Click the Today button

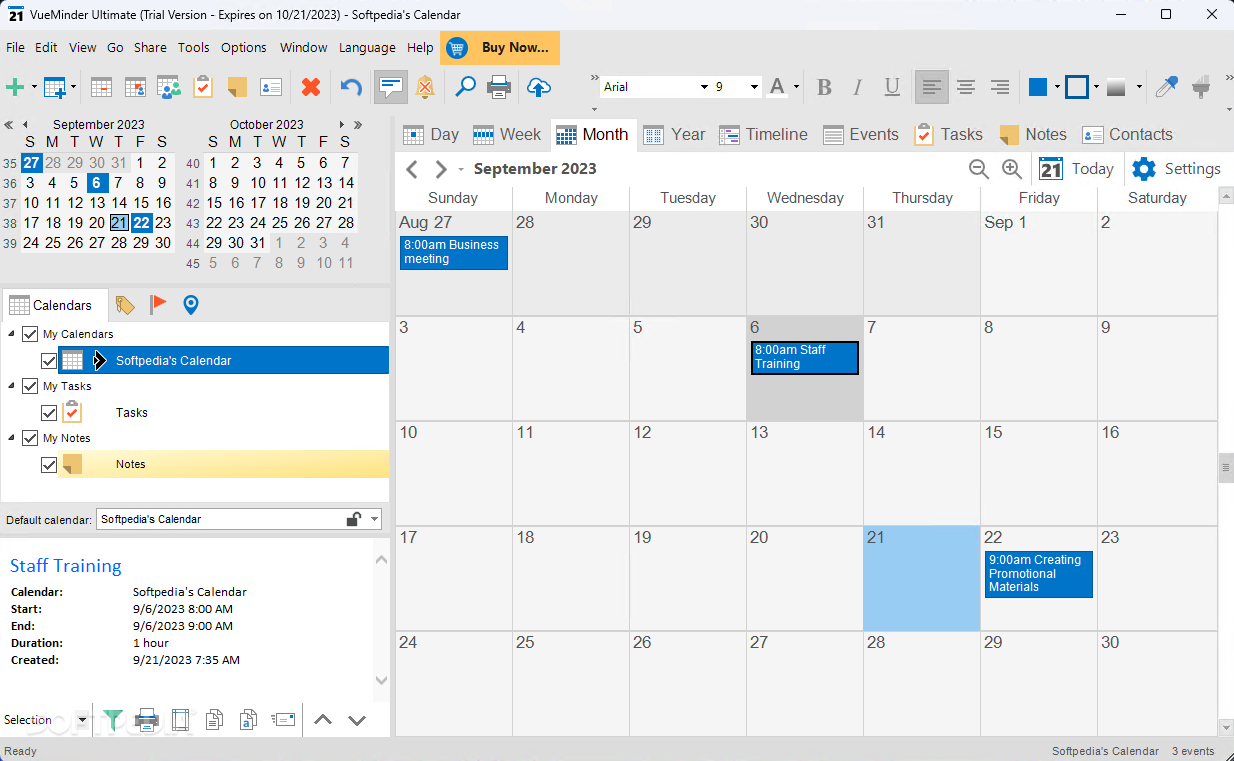1077,169
